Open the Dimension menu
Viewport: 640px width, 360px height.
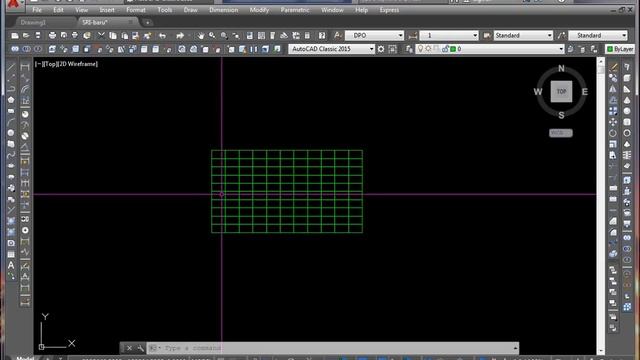click(224, 10)
